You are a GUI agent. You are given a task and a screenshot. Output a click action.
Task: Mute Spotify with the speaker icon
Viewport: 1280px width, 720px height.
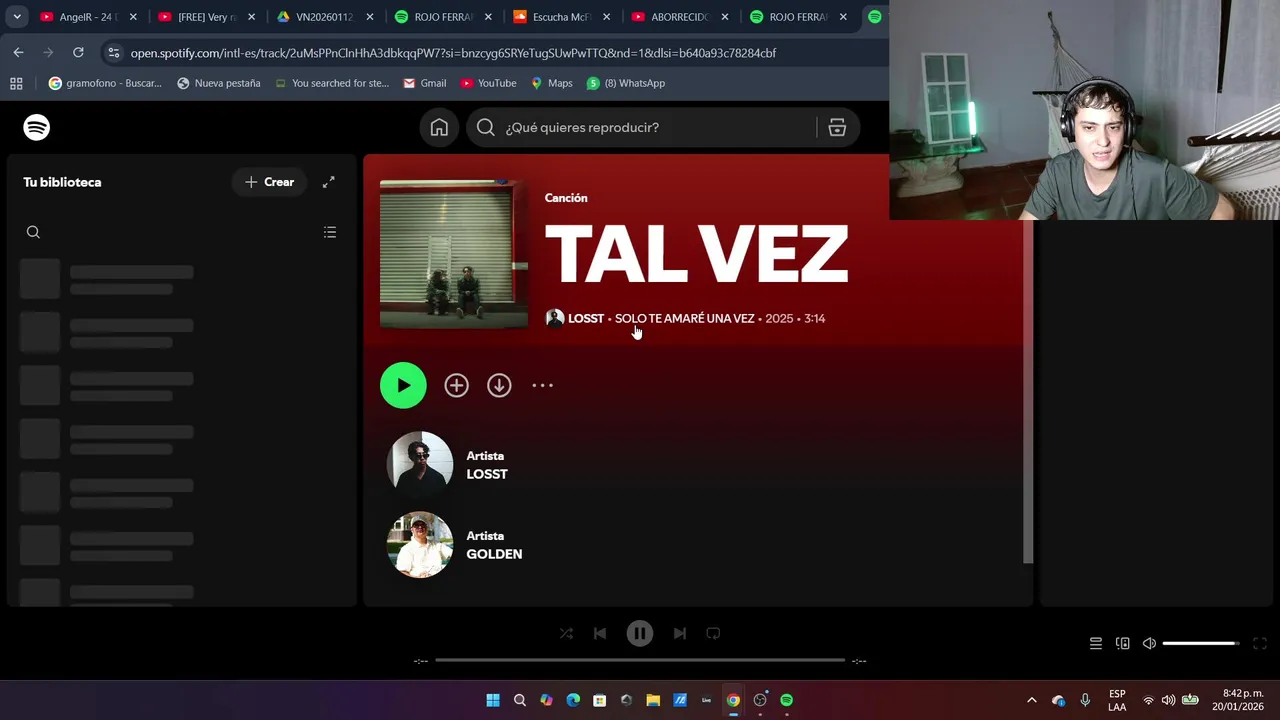click(1150, 643)
